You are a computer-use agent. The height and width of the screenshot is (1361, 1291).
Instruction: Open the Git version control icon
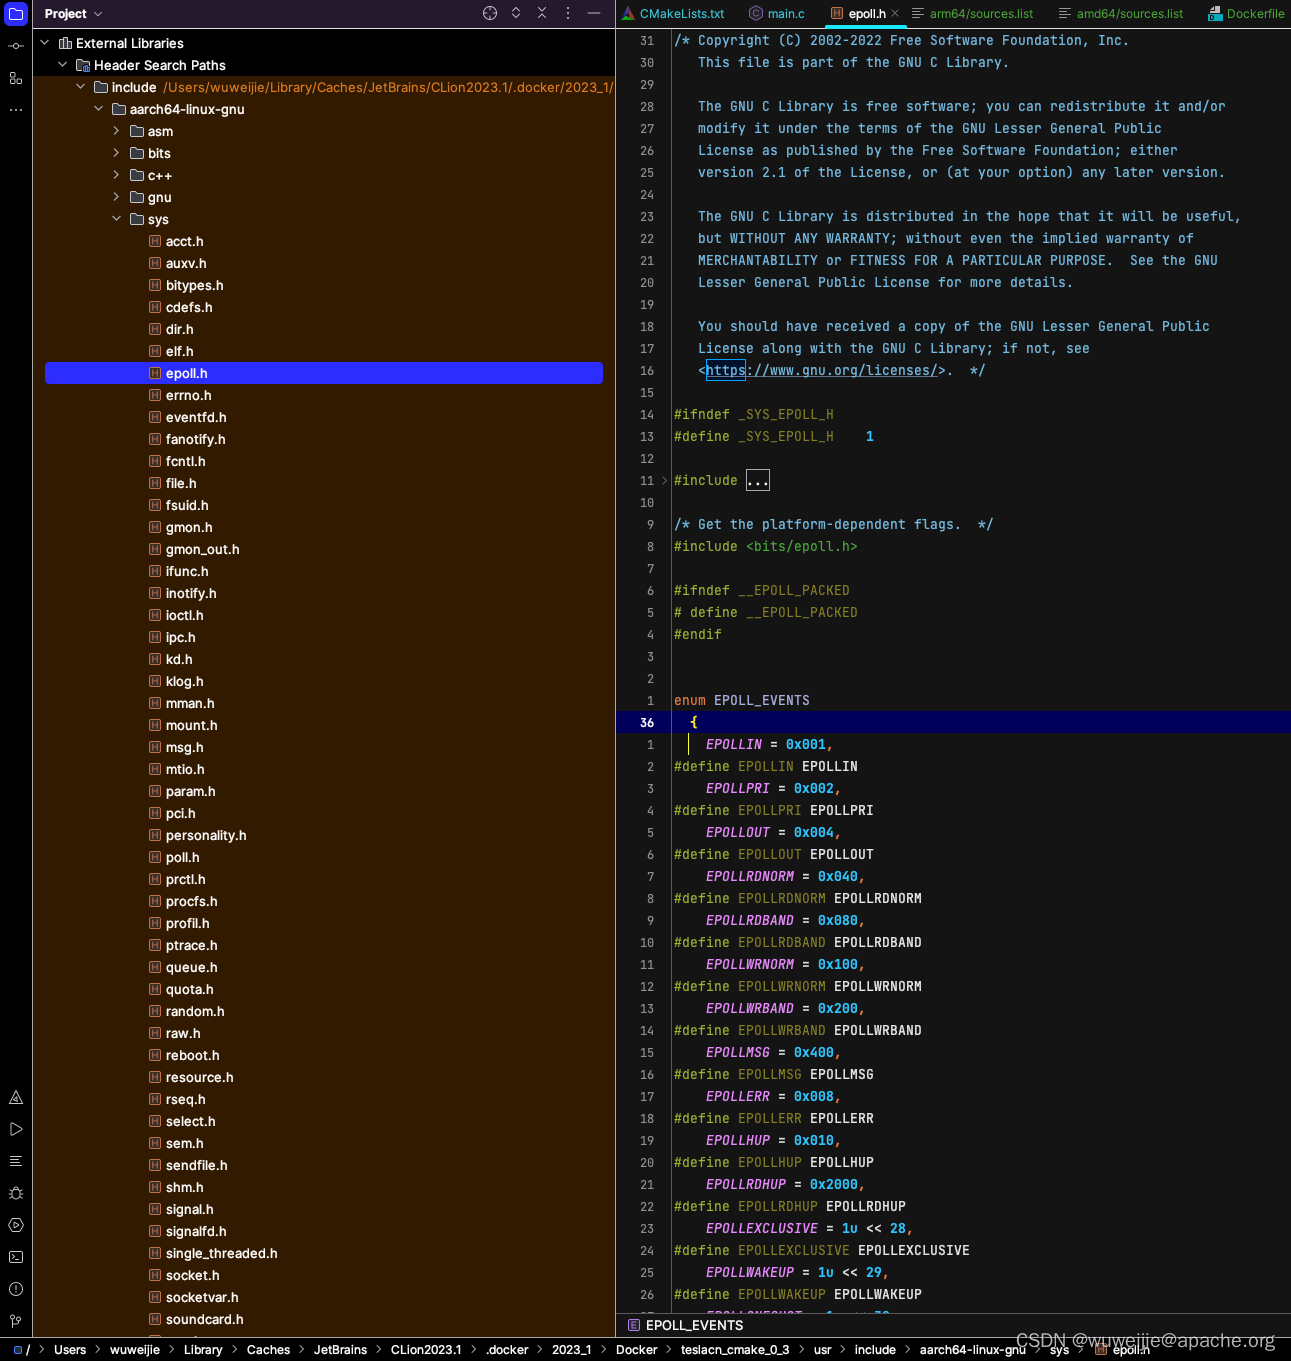(16, 1321)
